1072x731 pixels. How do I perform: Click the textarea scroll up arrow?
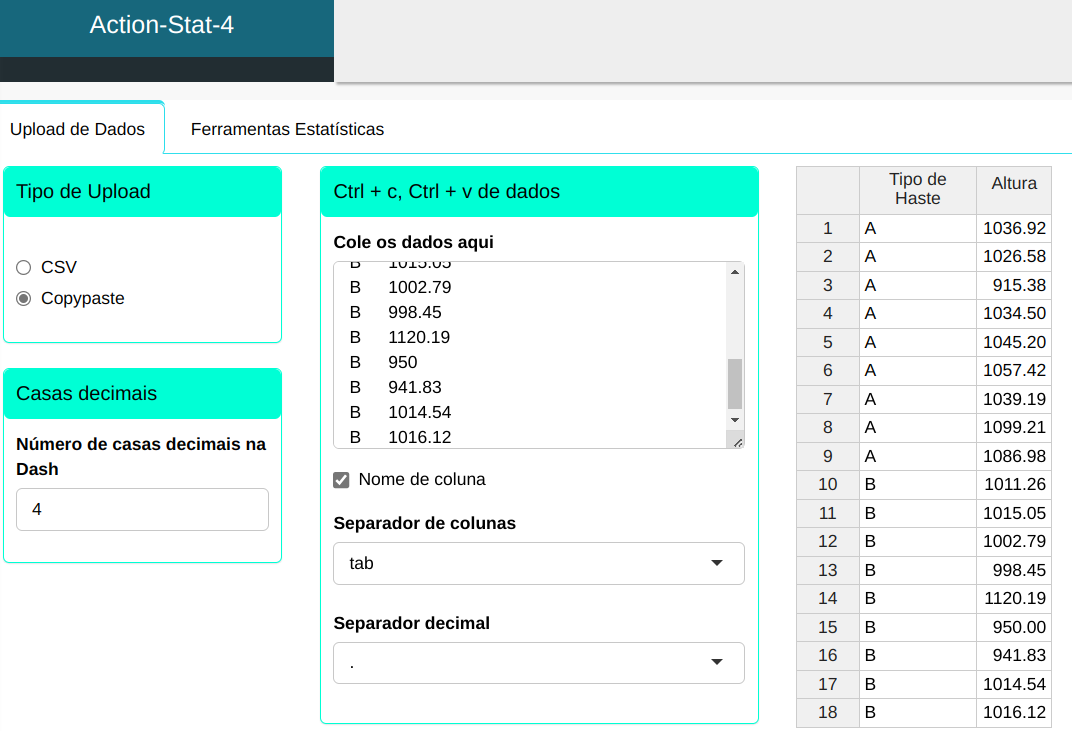pyautogui.click(x=735, y=272)
